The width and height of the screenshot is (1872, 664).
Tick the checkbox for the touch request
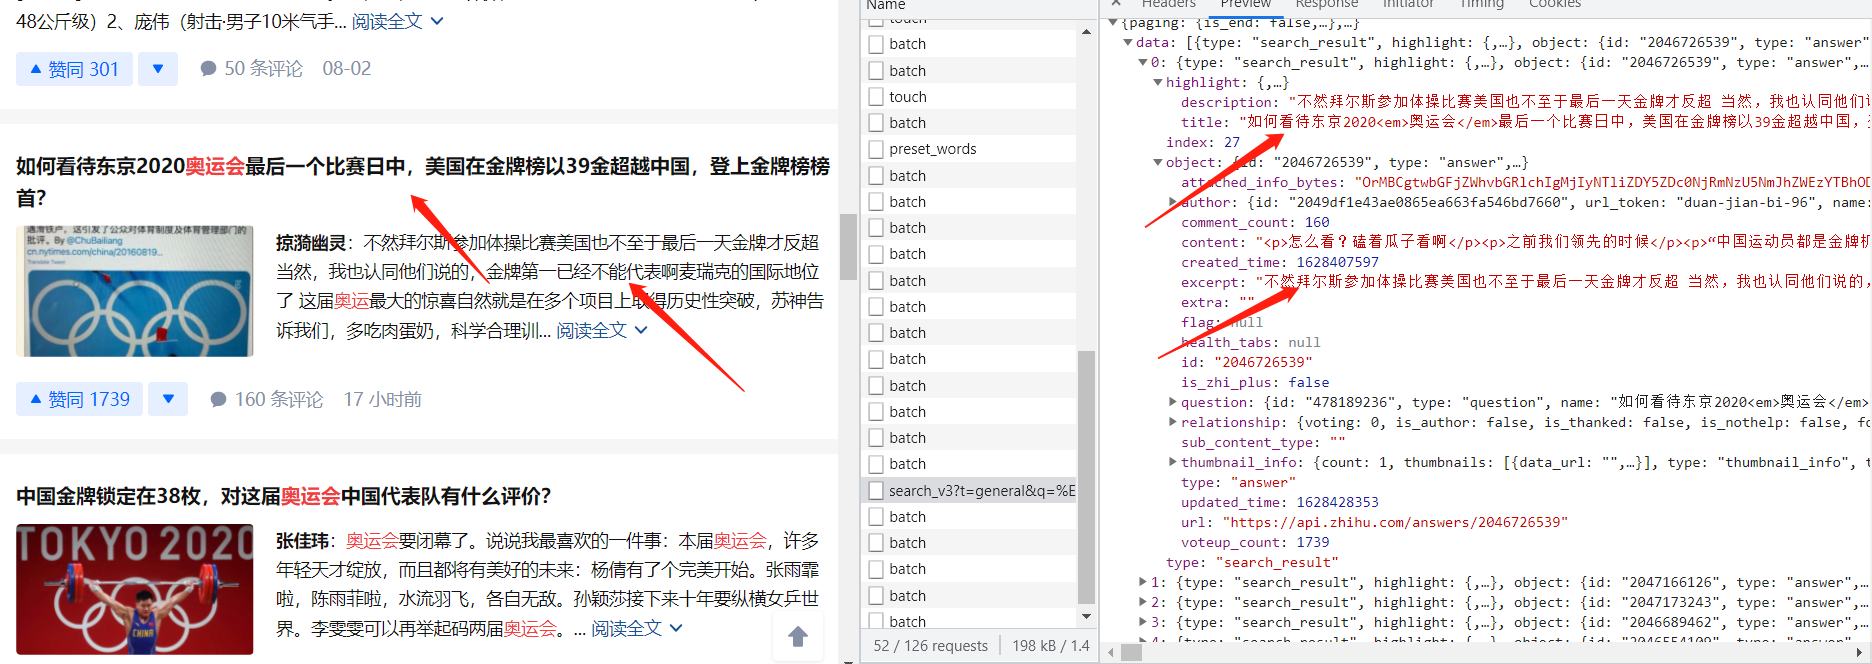pyautogui.click(x=876, y=97)
